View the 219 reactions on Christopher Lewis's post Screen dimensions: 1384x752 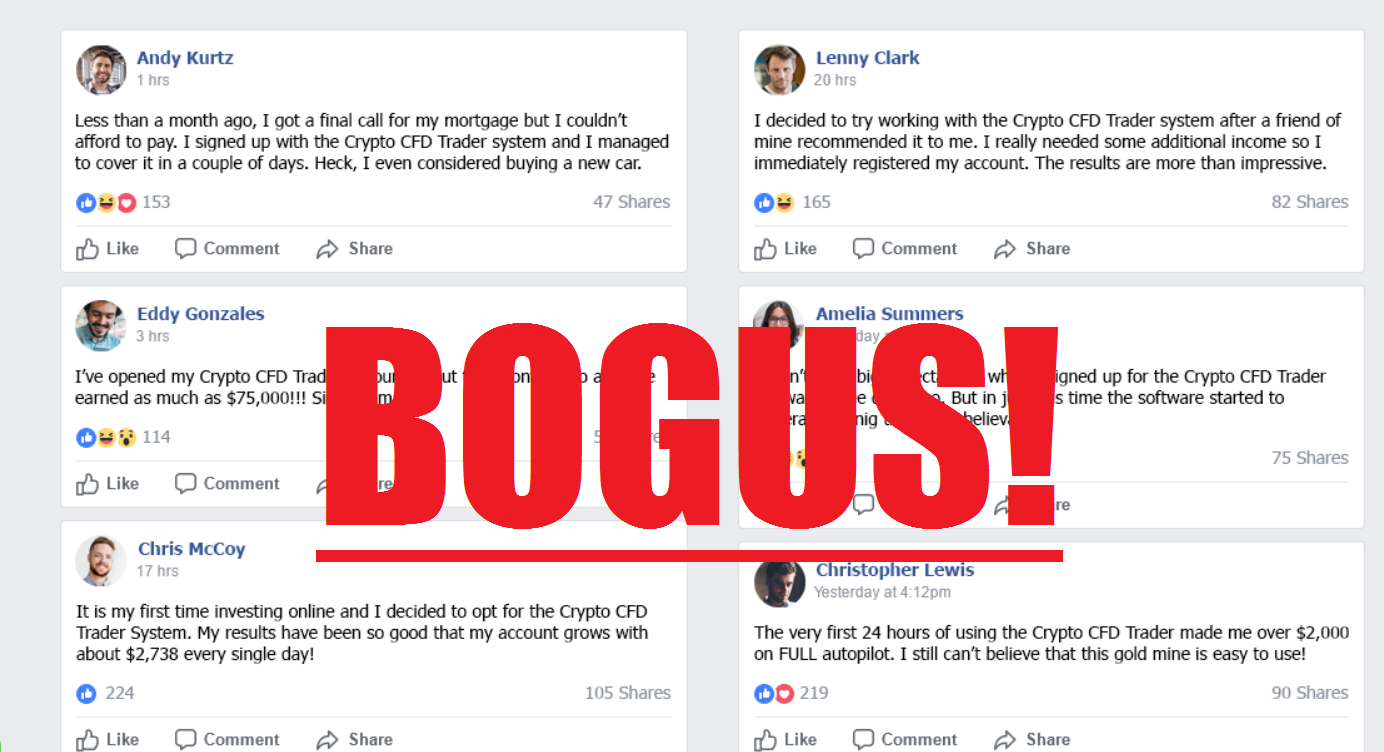click(791, 693)
